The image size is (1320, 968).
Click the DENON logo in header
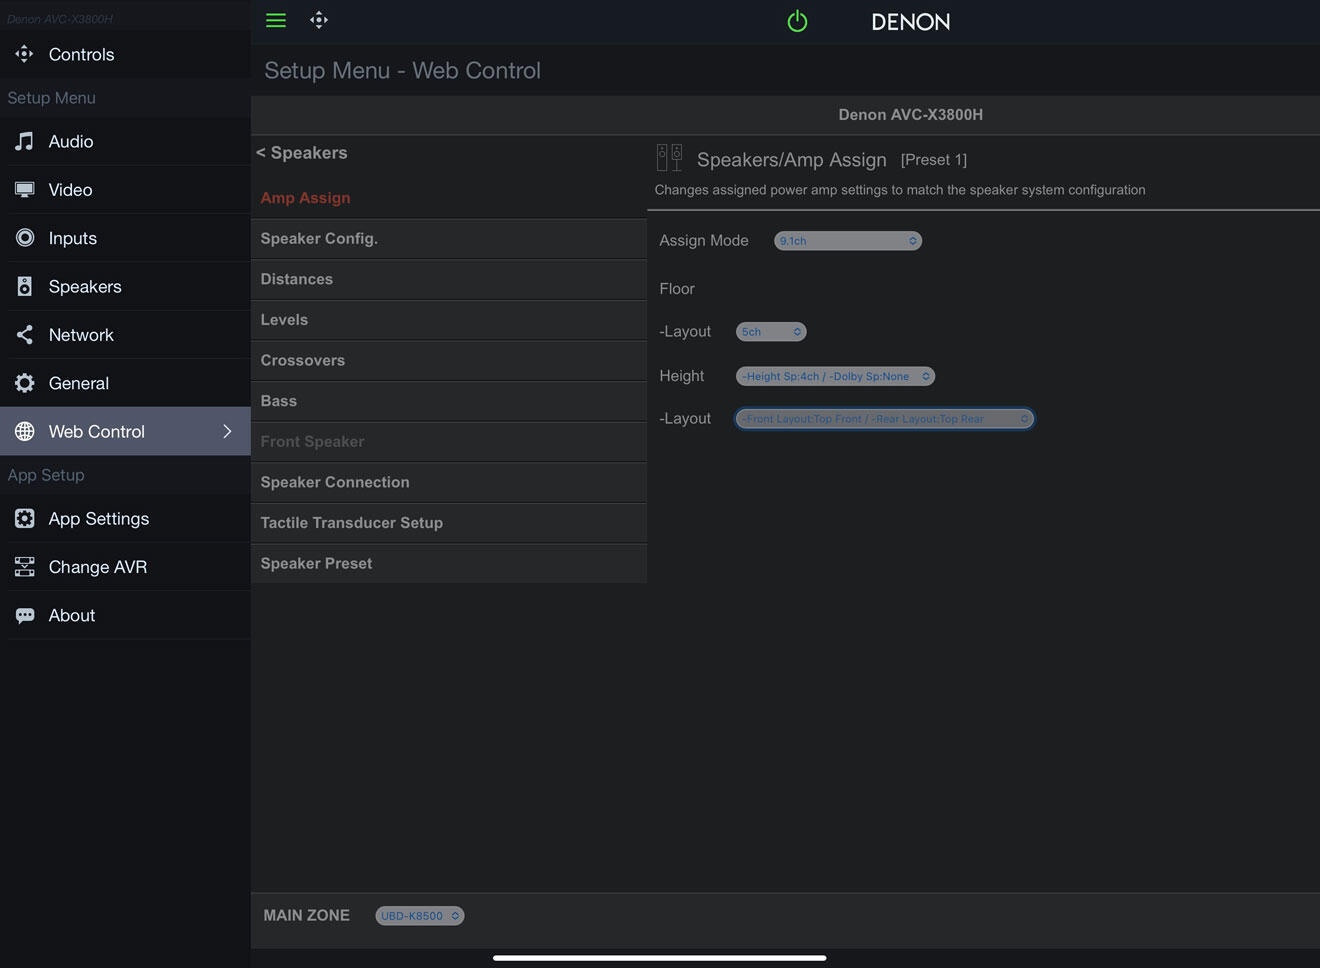pyautogui.click(x=911, y=22)
